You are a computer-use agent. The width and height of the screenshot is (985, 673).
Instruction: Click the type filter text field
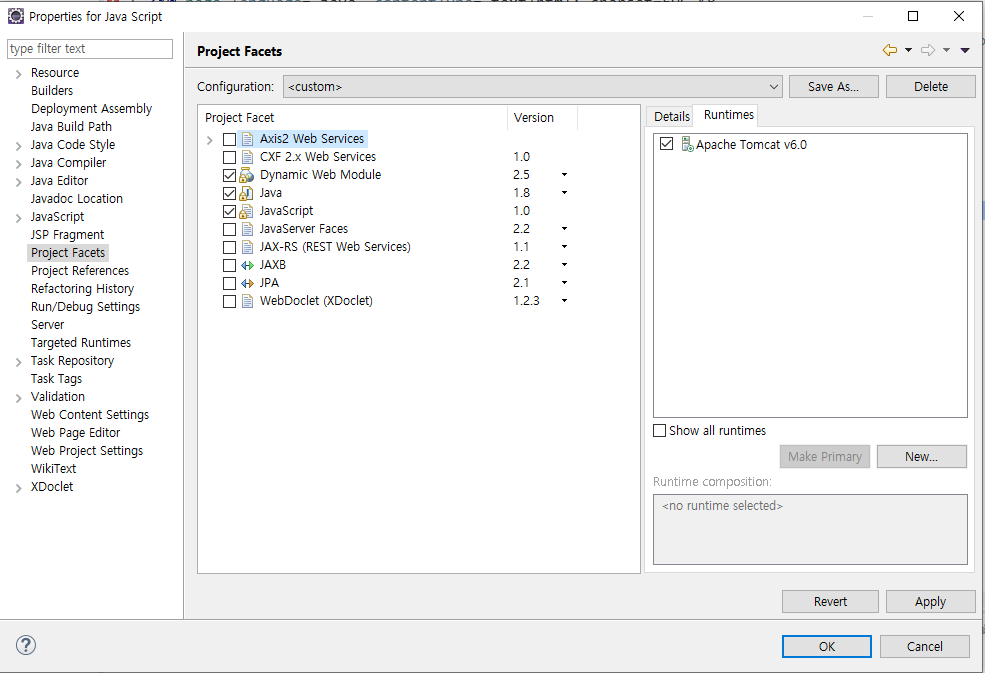click(x=90, y=49)
